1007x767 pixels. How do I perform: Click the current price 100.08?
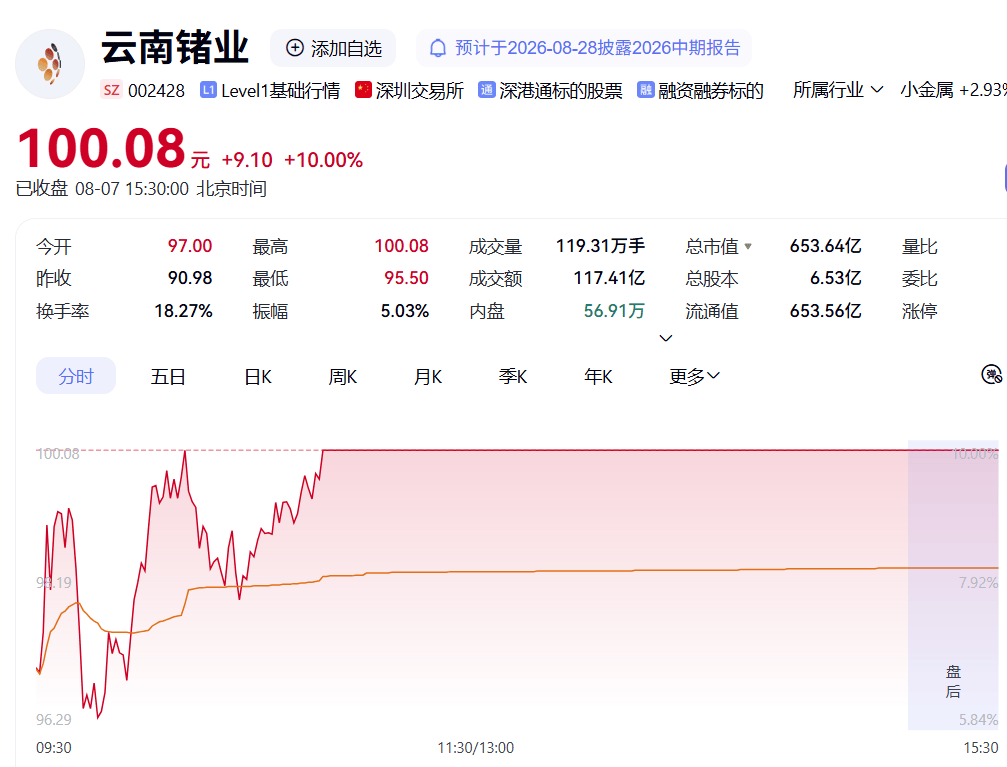[101, 148]
